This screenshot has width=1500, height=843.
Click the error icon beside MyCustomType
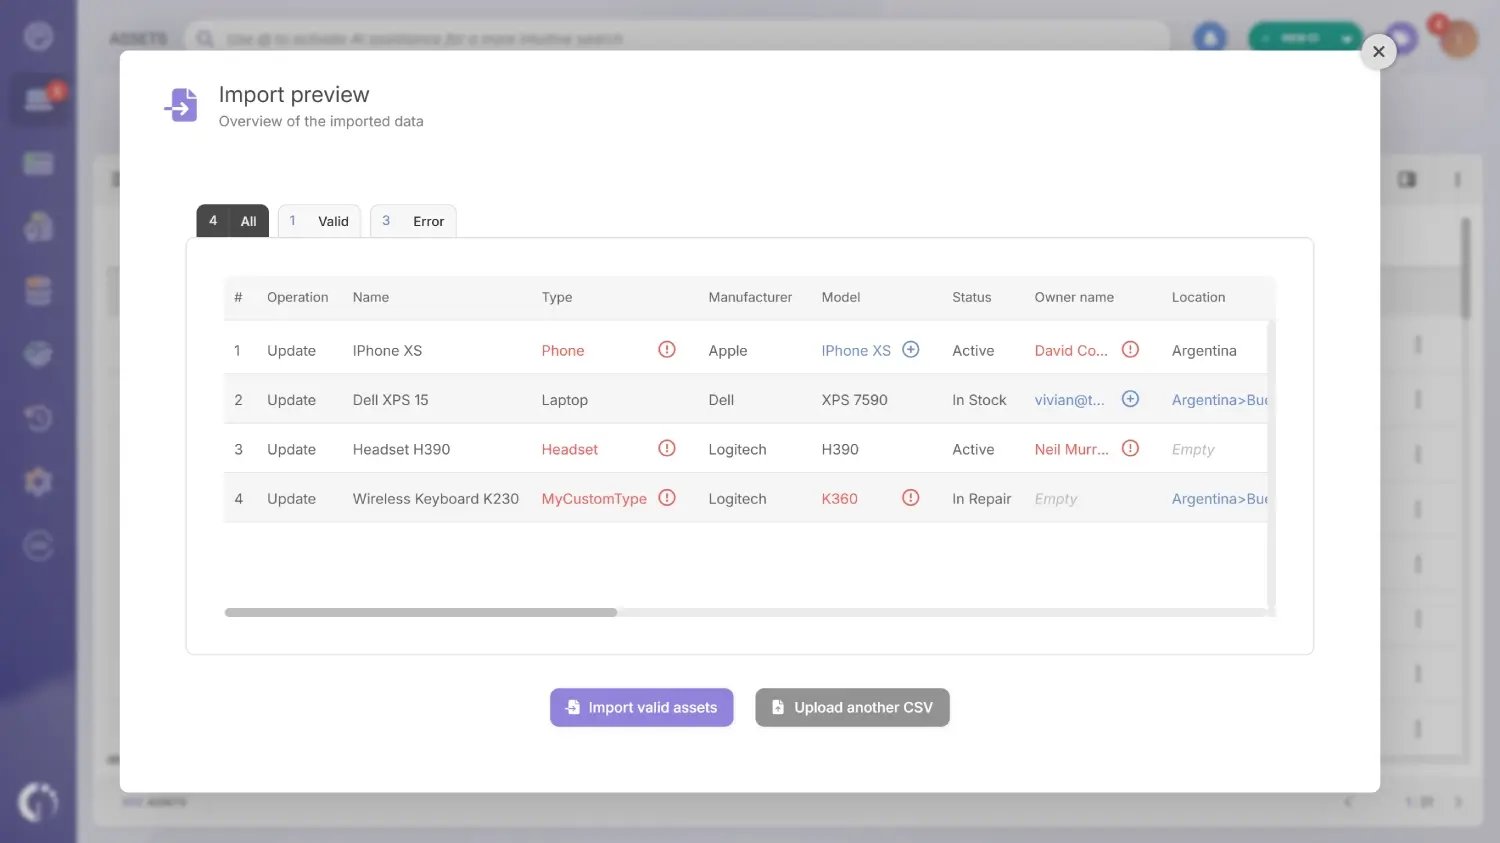coord(667,497)
